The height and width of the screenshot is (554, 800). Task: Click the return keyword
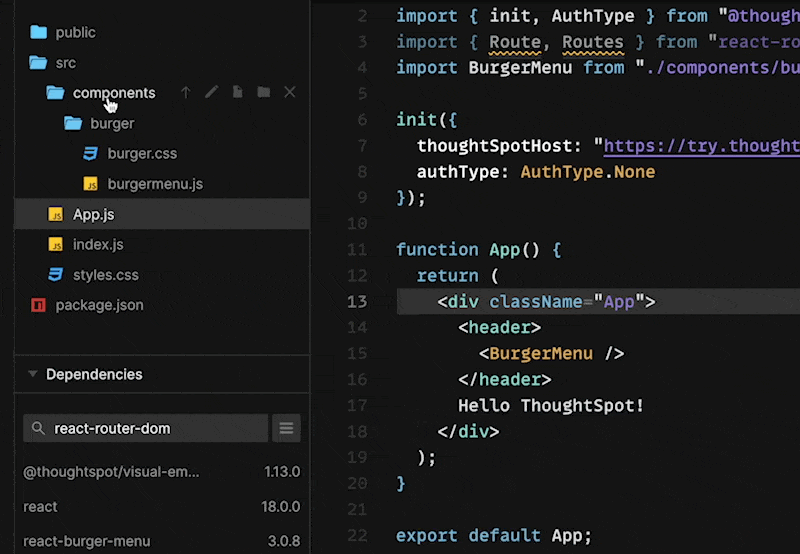(447, 276)
